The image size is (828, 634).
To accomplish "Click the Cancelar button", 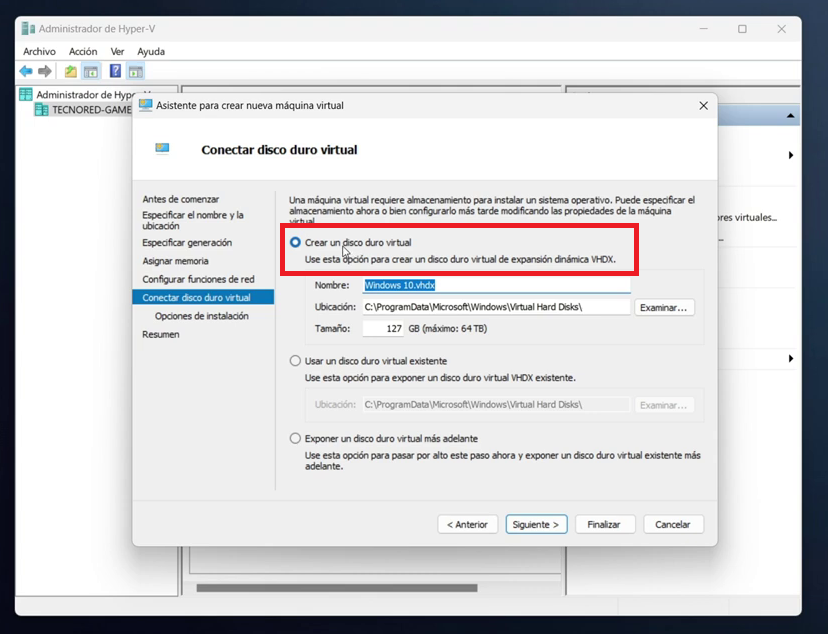I will (x=673, y=524).
